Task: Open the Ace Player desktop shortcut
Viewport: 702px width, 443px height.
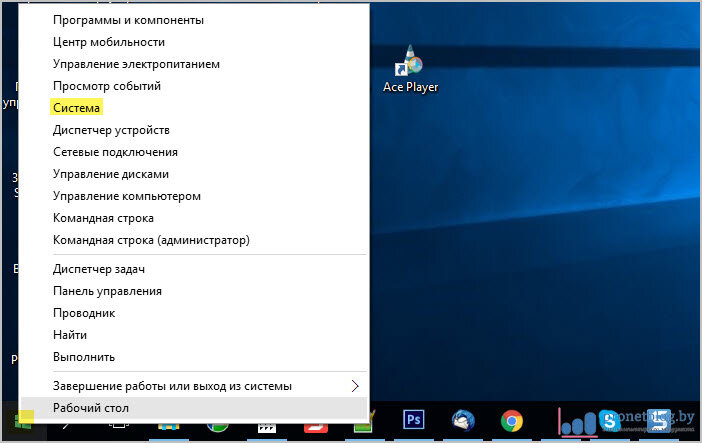Action: (x=410, y=69)
